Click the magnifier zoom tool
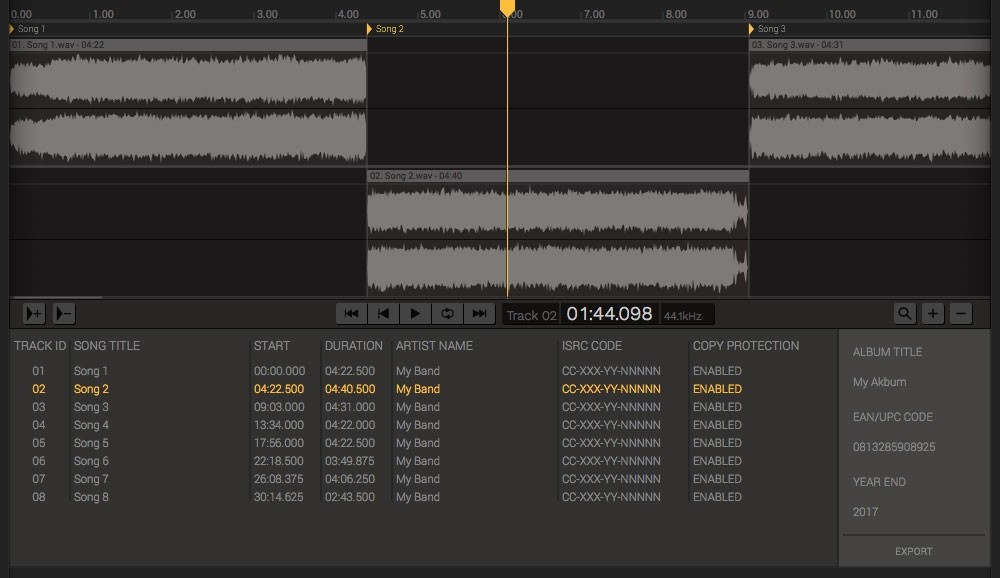Viewport: 1000px width, 578px height. point(904,313)
